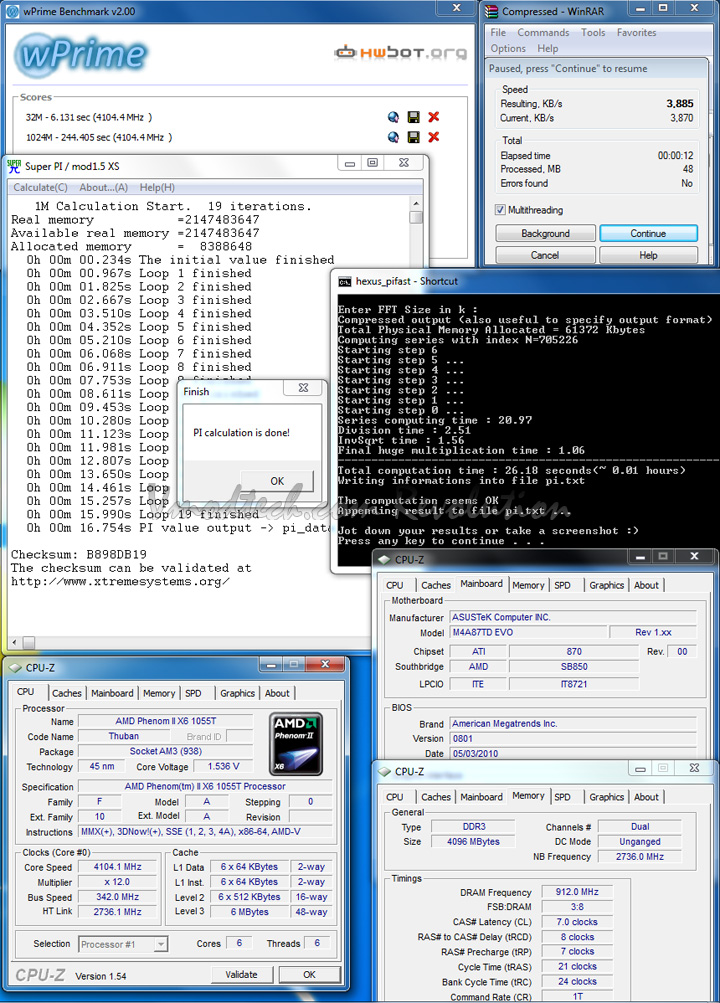Click the wPrime logo
The image size is (720, 1003).
pyautogui.click(x=81, y=55)
